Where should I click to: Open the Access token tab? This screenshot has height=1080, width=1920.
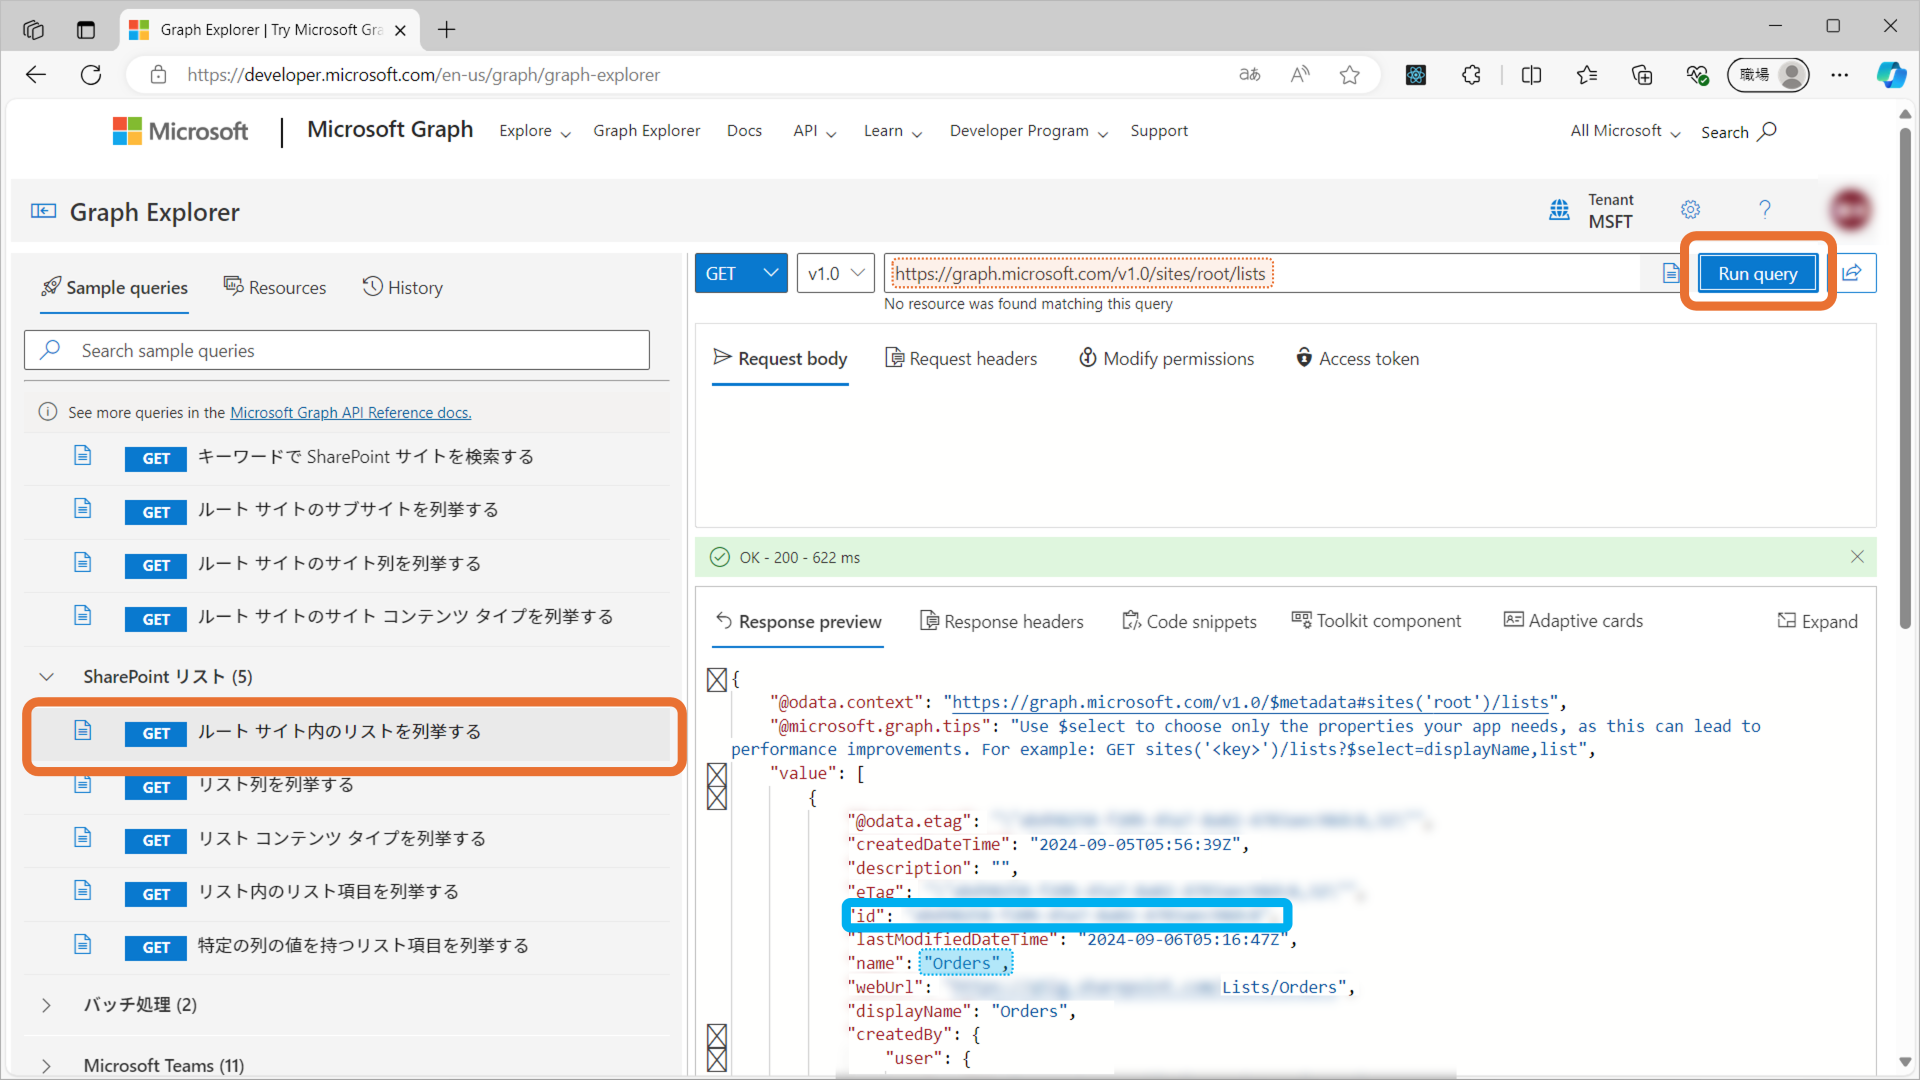pos(1357,358)
